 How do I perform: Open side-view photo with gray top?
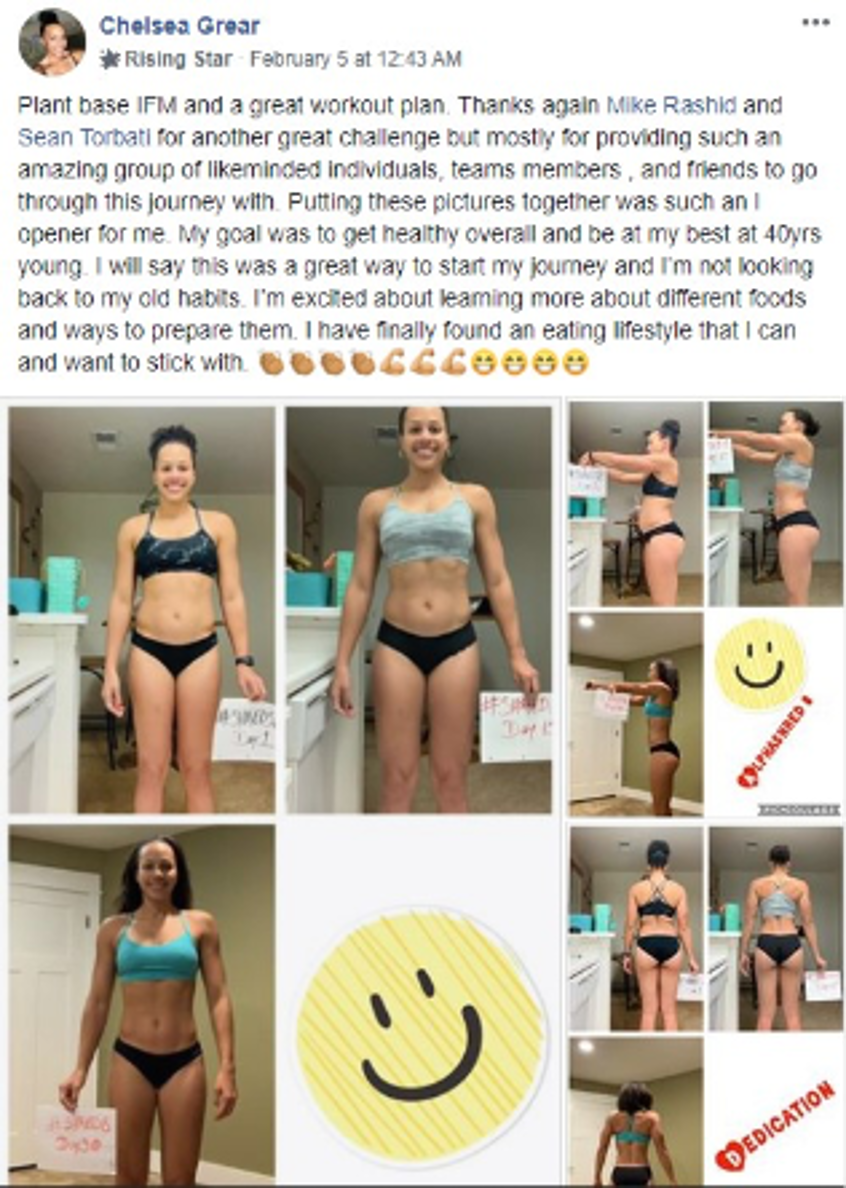776,504
